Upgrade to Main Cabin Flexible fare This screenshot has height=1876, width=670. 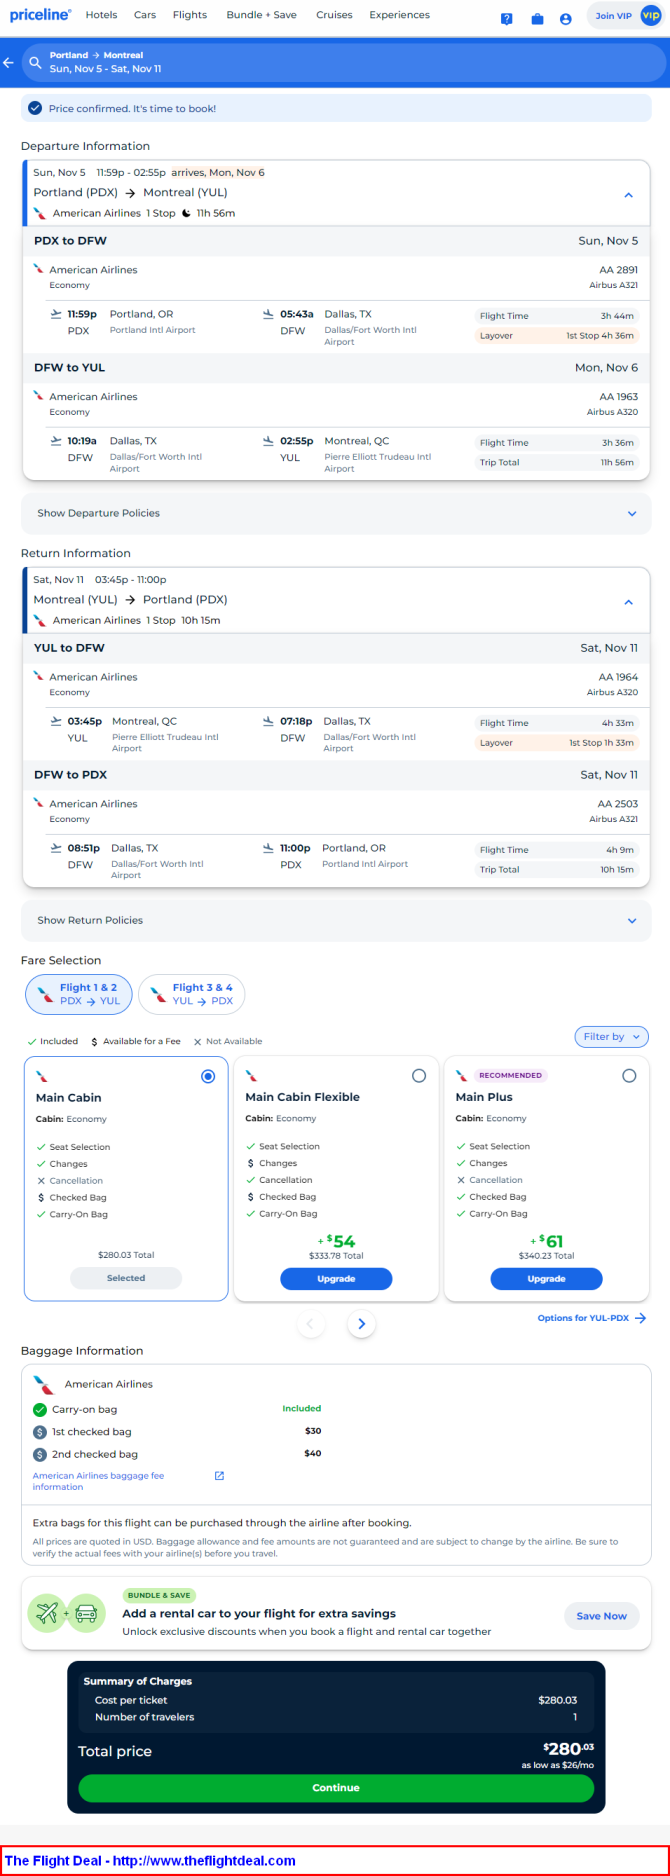point(336,1279)
